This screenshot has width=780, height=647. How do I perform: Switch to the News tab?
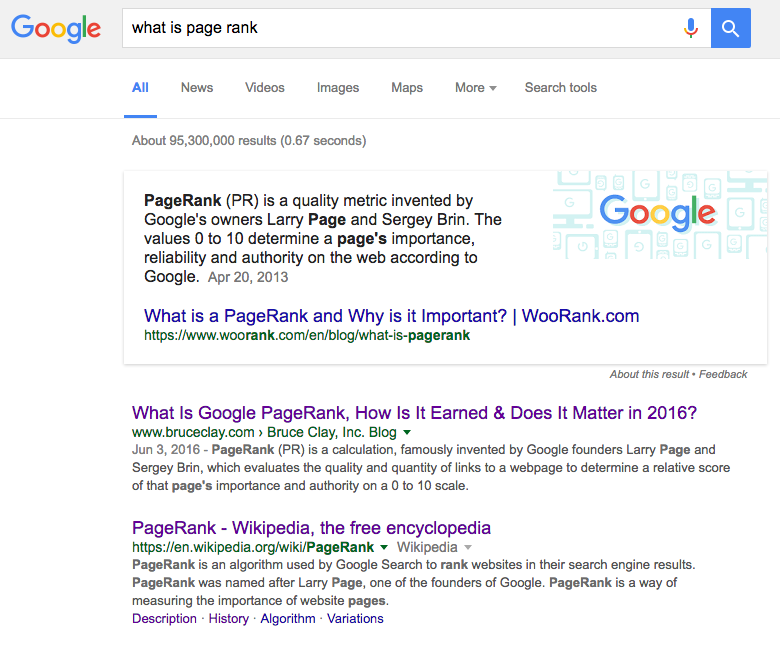pyautogui.click(x=197, y=88)
